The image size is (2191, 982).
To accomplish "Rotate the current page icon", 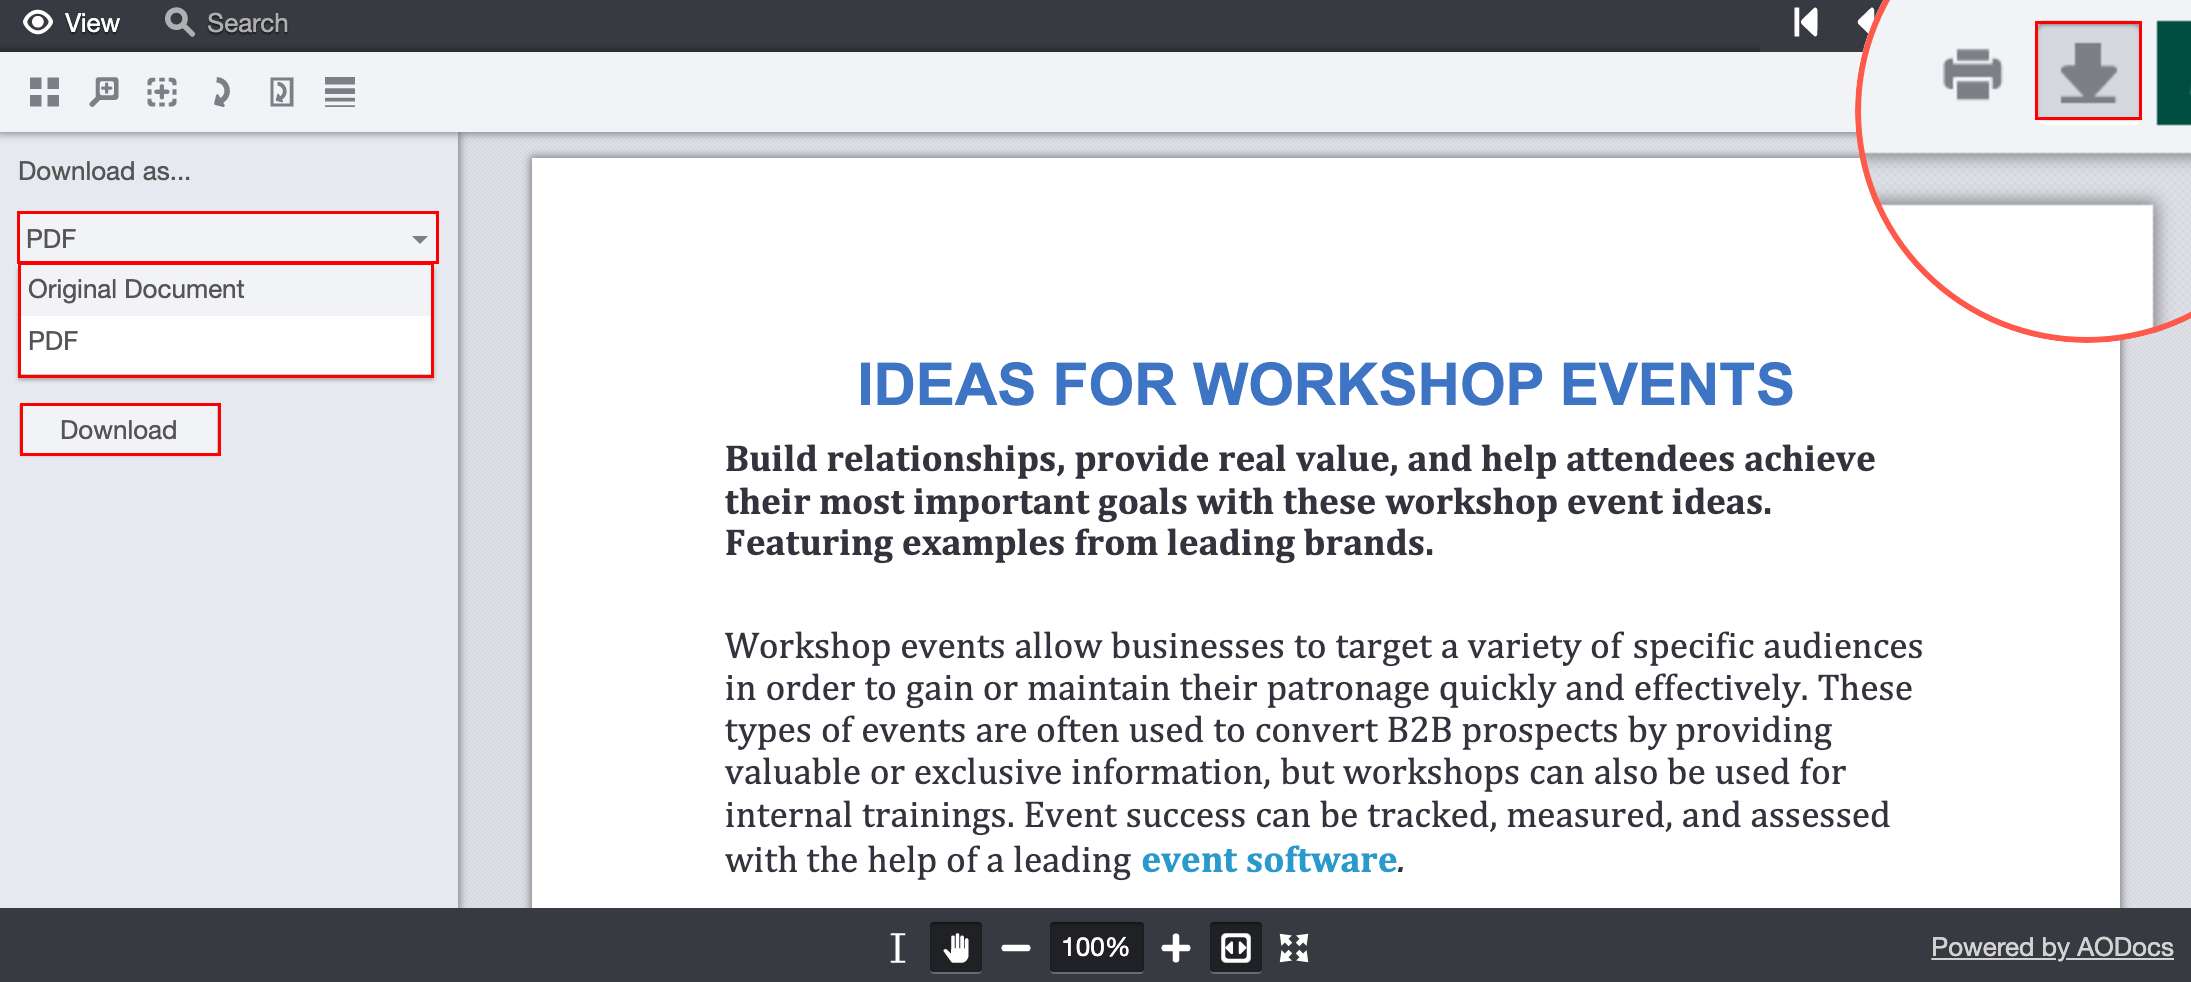I will (x=281, y=92).
